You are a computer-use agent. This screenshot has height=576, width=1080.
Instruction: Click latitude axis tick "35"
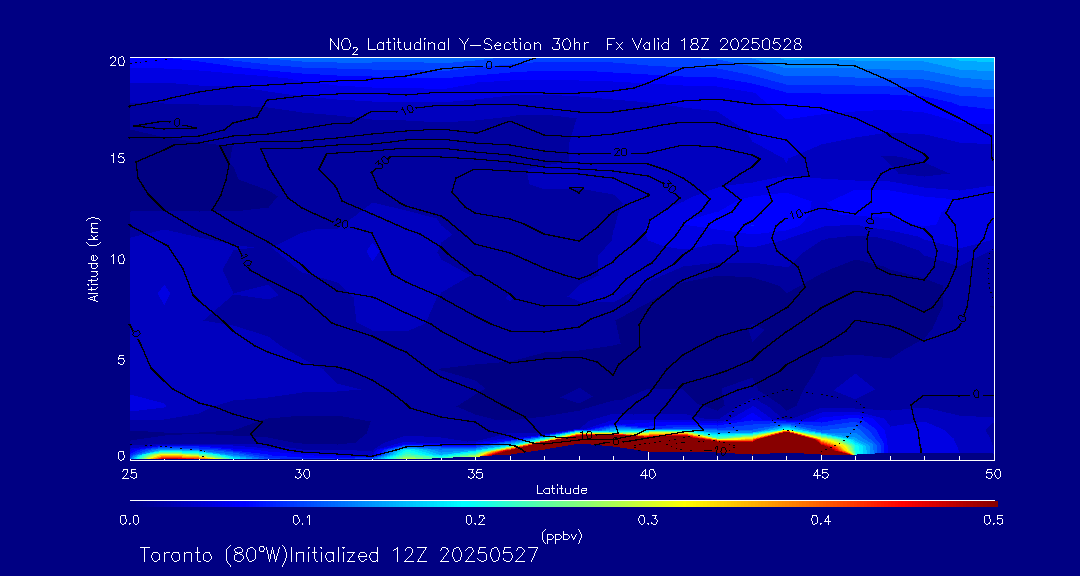point(475,473)
